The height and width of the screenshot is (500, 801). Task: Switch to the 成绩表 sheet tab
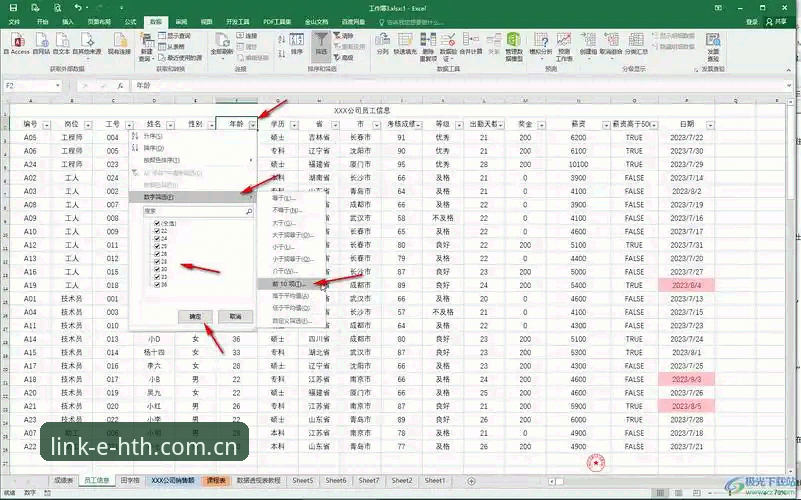point(63,481)
